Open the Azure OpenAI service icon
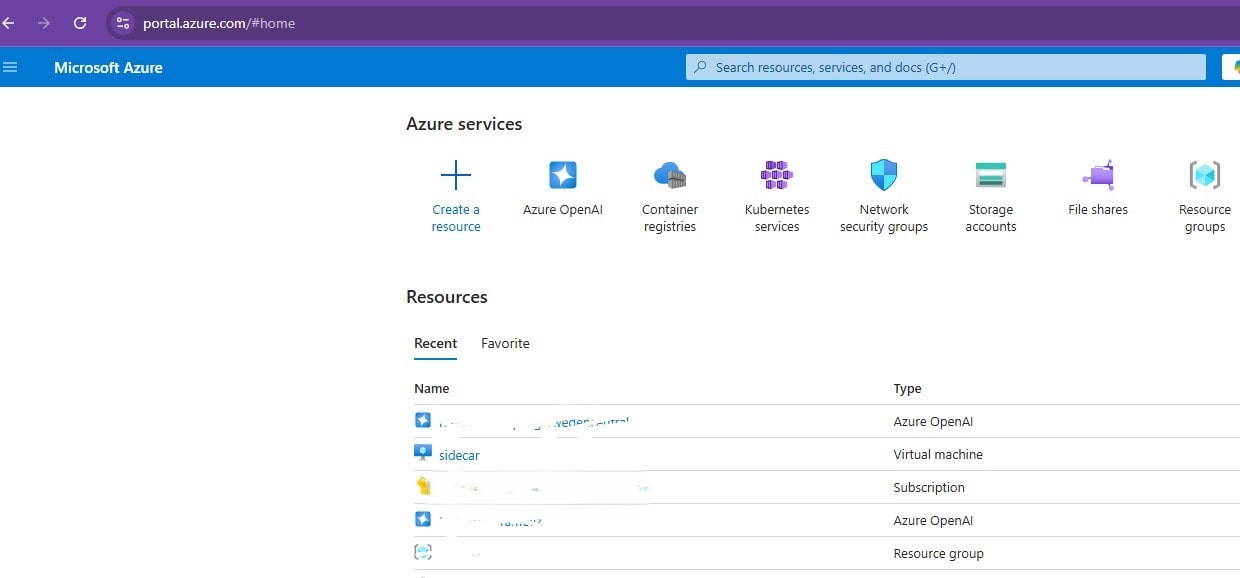The image size is (1240, 578). pos(563,175)
